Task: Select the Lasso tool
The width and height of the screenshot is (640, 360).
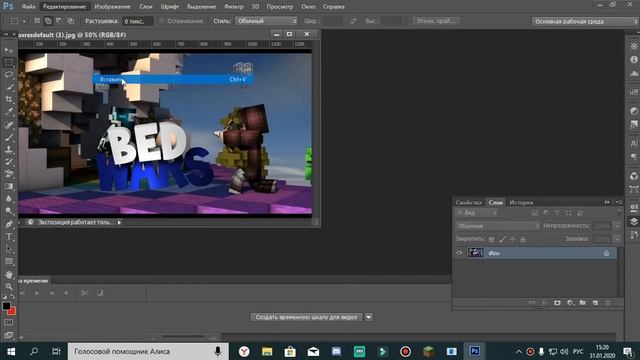Action: 9,75
